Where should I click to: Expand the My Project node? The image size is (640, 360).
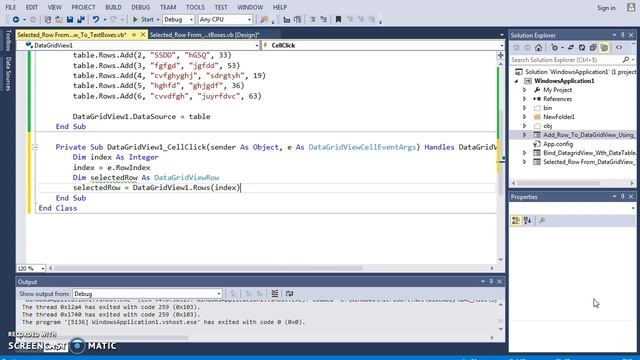point(524,90)
